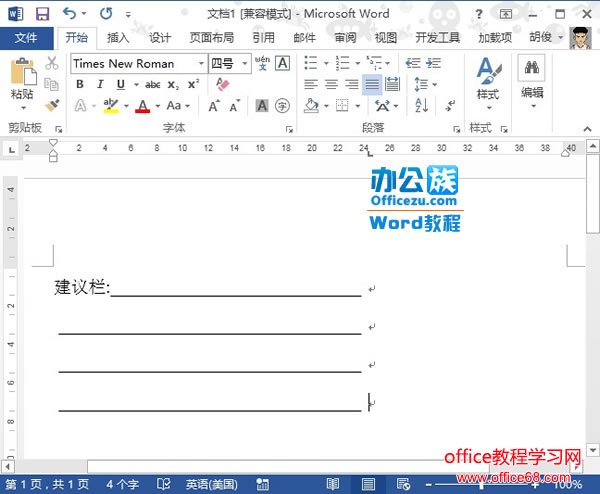Image resolution: width=600 pixels, height=494 pixels.
Task: Toggle Italic formatting
Action: pyautogui.click(x=100, y=84)
